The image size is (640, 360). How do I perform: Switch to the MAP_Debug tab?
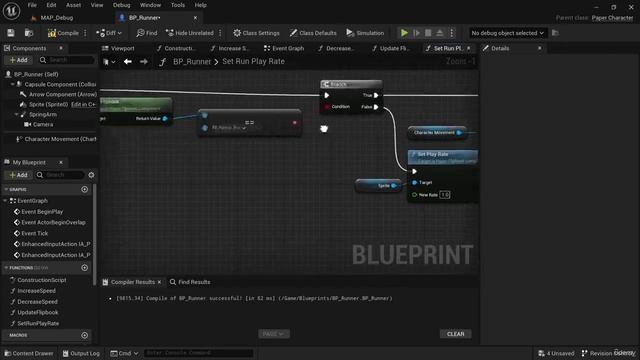coord(56,18)
